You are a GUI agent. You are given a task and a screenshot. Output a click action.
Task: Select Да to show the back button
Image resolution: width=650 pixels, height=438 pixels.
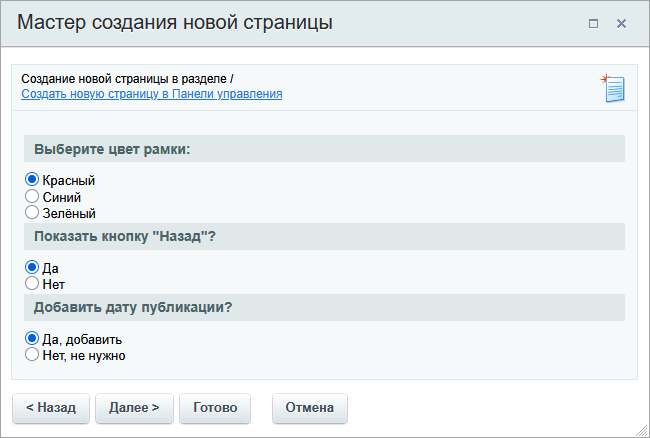click(x=32, y=268)
